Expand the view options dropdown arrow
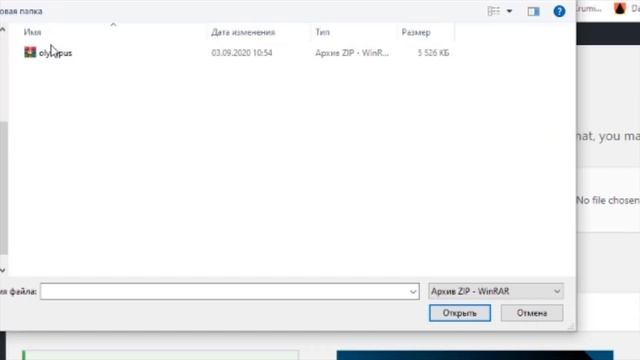The width and height of the screenshot is (640, 360). click(x=509, y=11)
